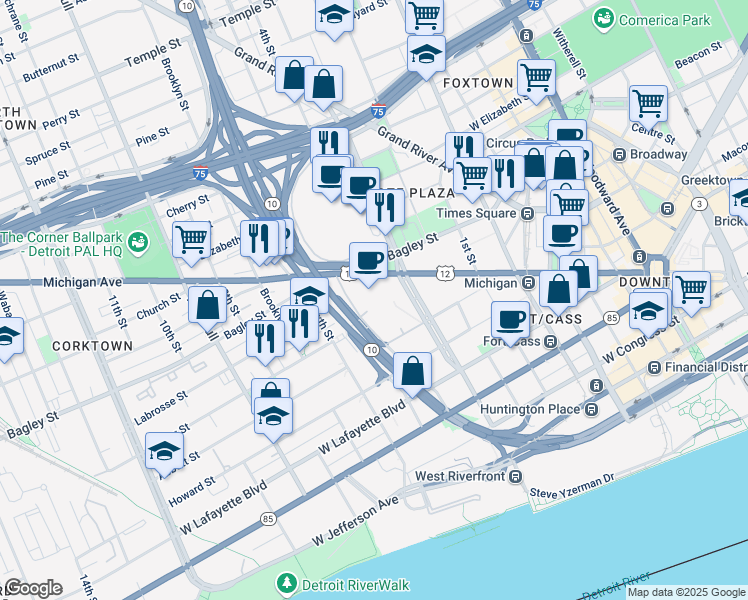The height and width of the screenshot is (600, 748).
Task: Select the shopping cart marker right of Downtown label
Action: coord(691,292)
